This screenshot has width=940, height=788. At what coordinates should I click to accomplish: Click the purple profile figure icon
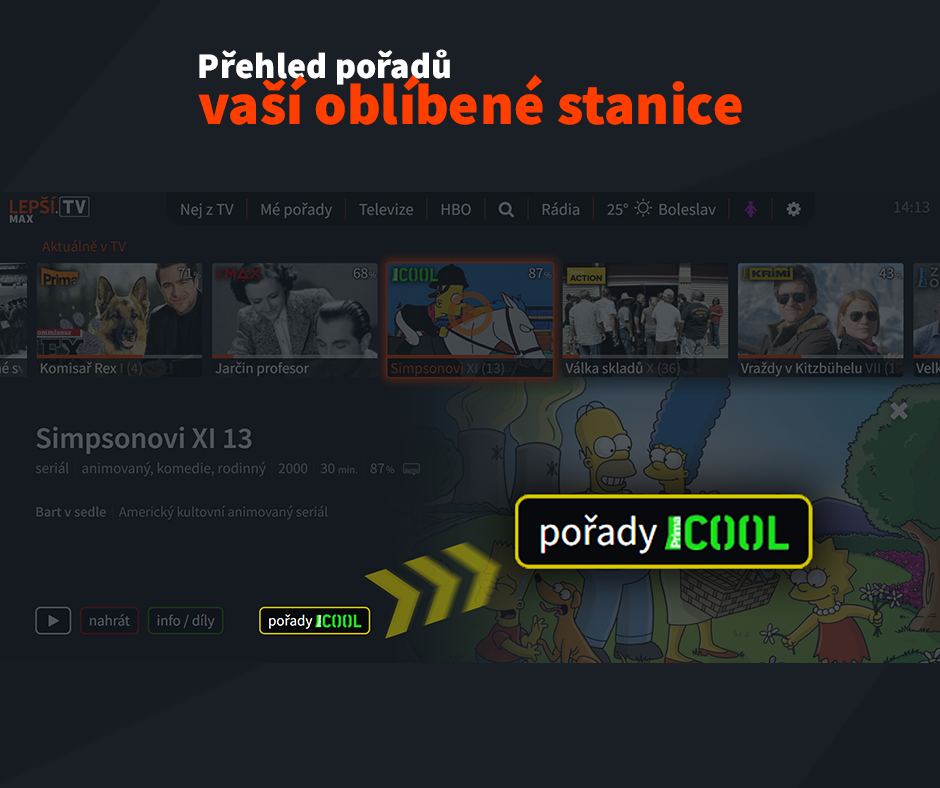(x=751, y=209)
